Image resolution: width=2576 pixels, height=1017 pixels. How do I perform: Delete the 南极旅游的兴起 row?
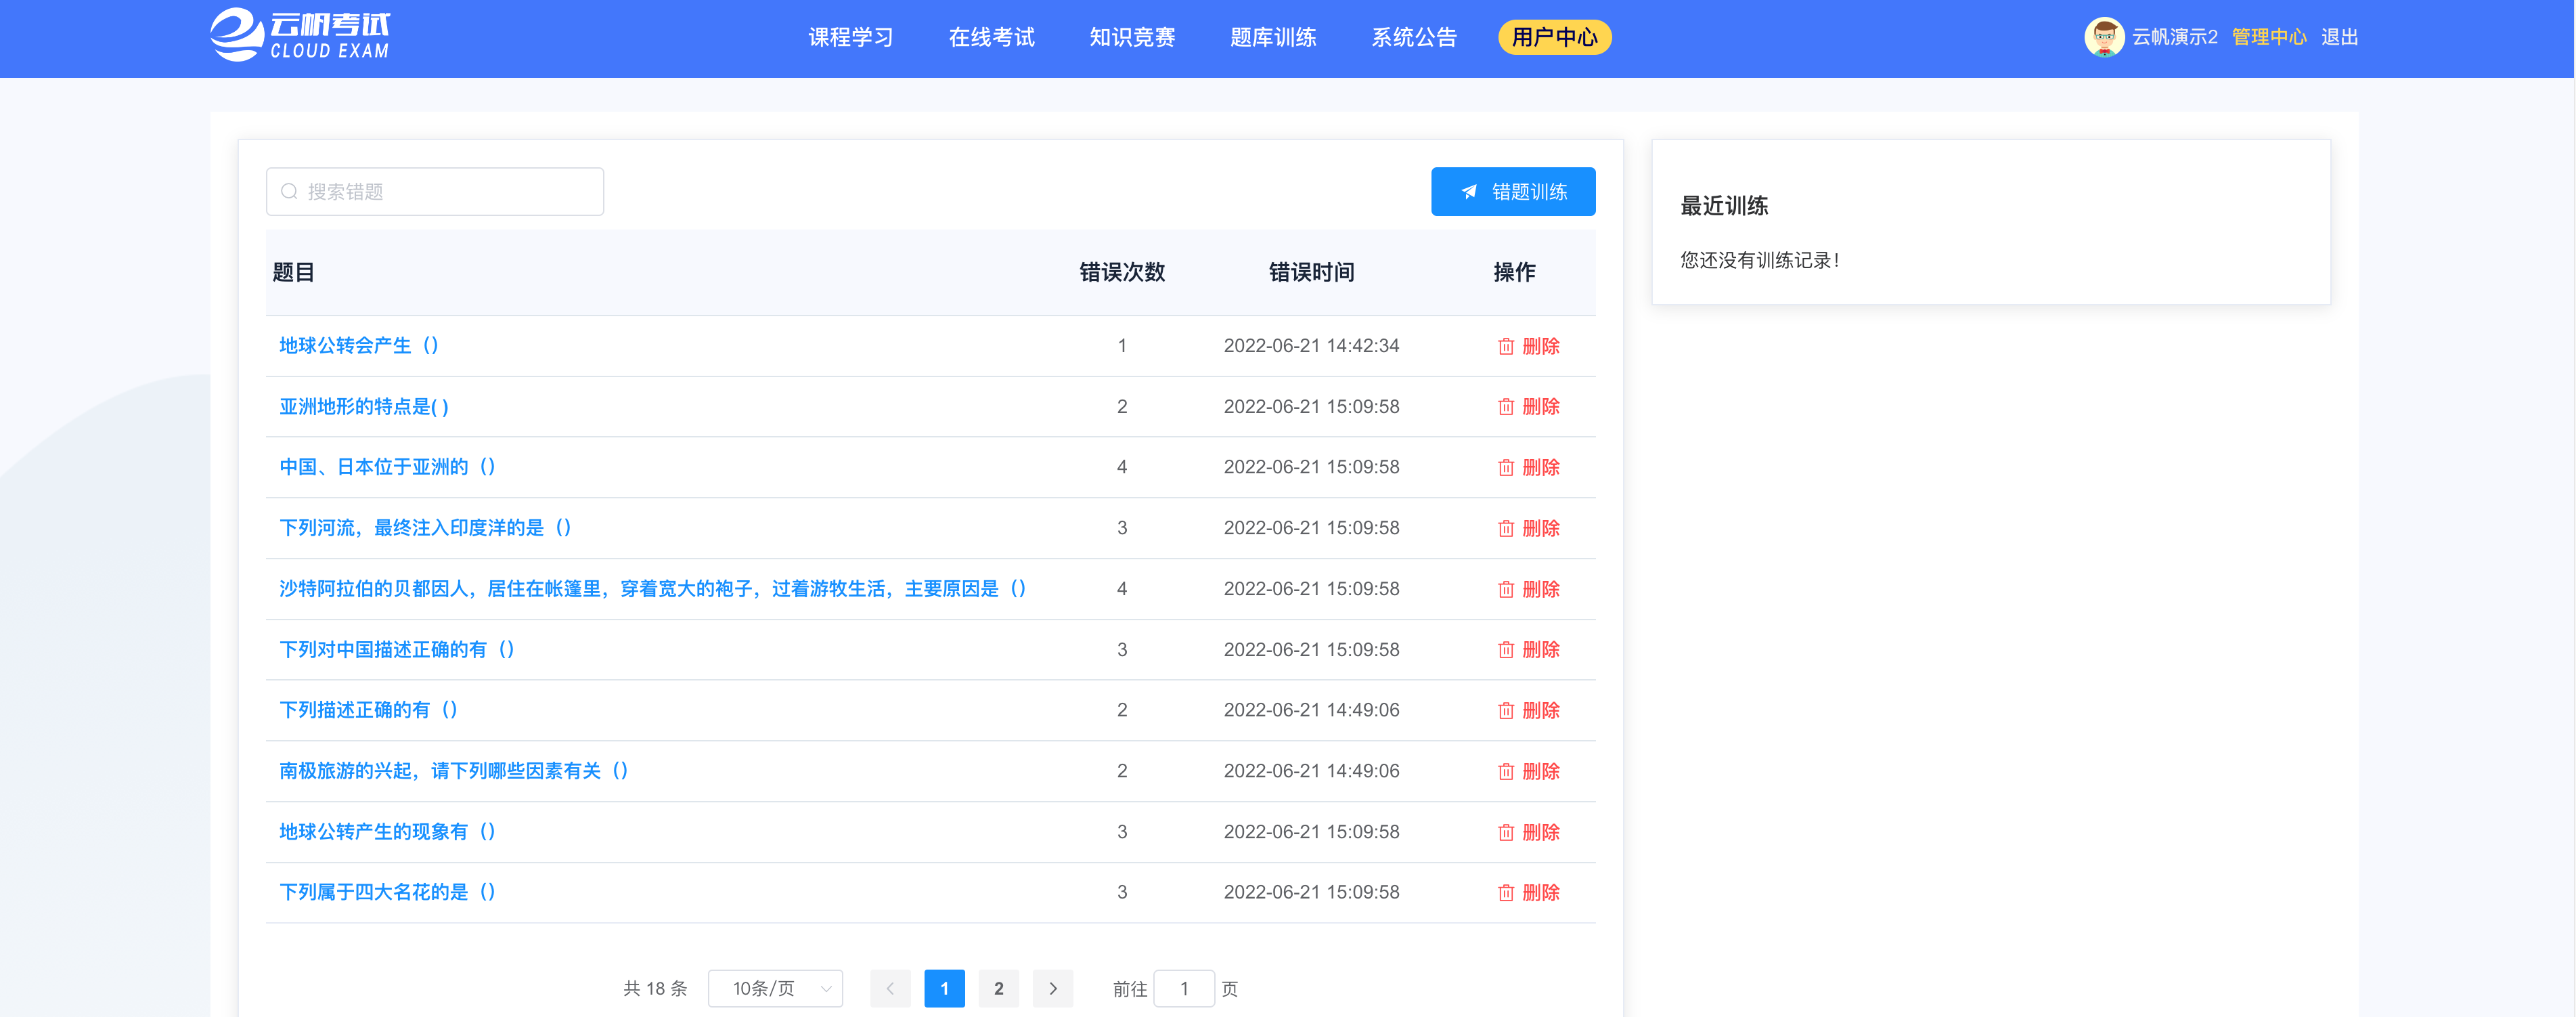coord(1528,771)
